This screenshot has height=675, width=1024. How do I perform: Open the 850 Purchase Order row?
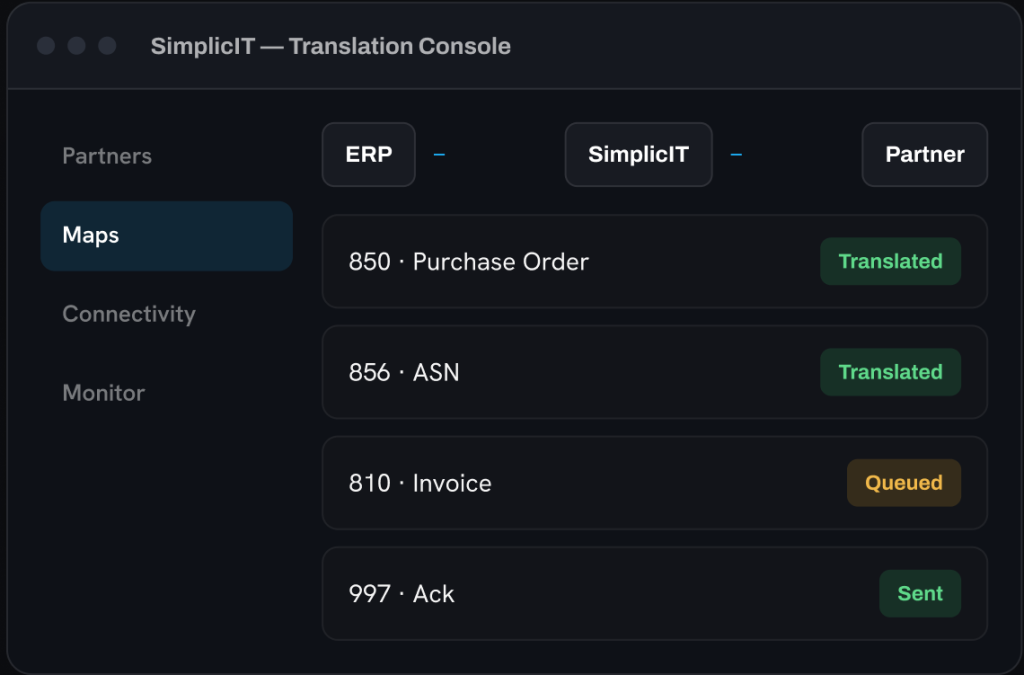654,261
